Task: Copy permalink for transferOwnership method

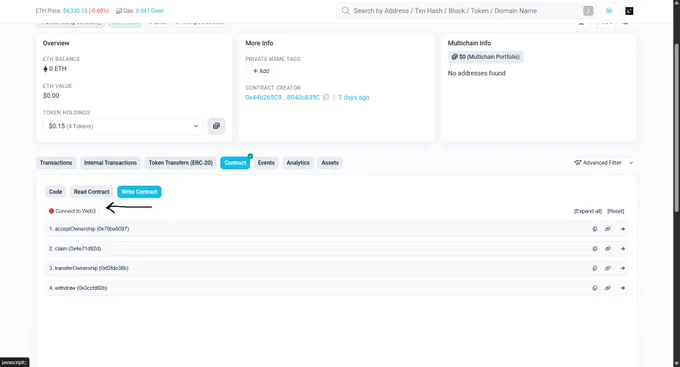Action: point(608,269)
